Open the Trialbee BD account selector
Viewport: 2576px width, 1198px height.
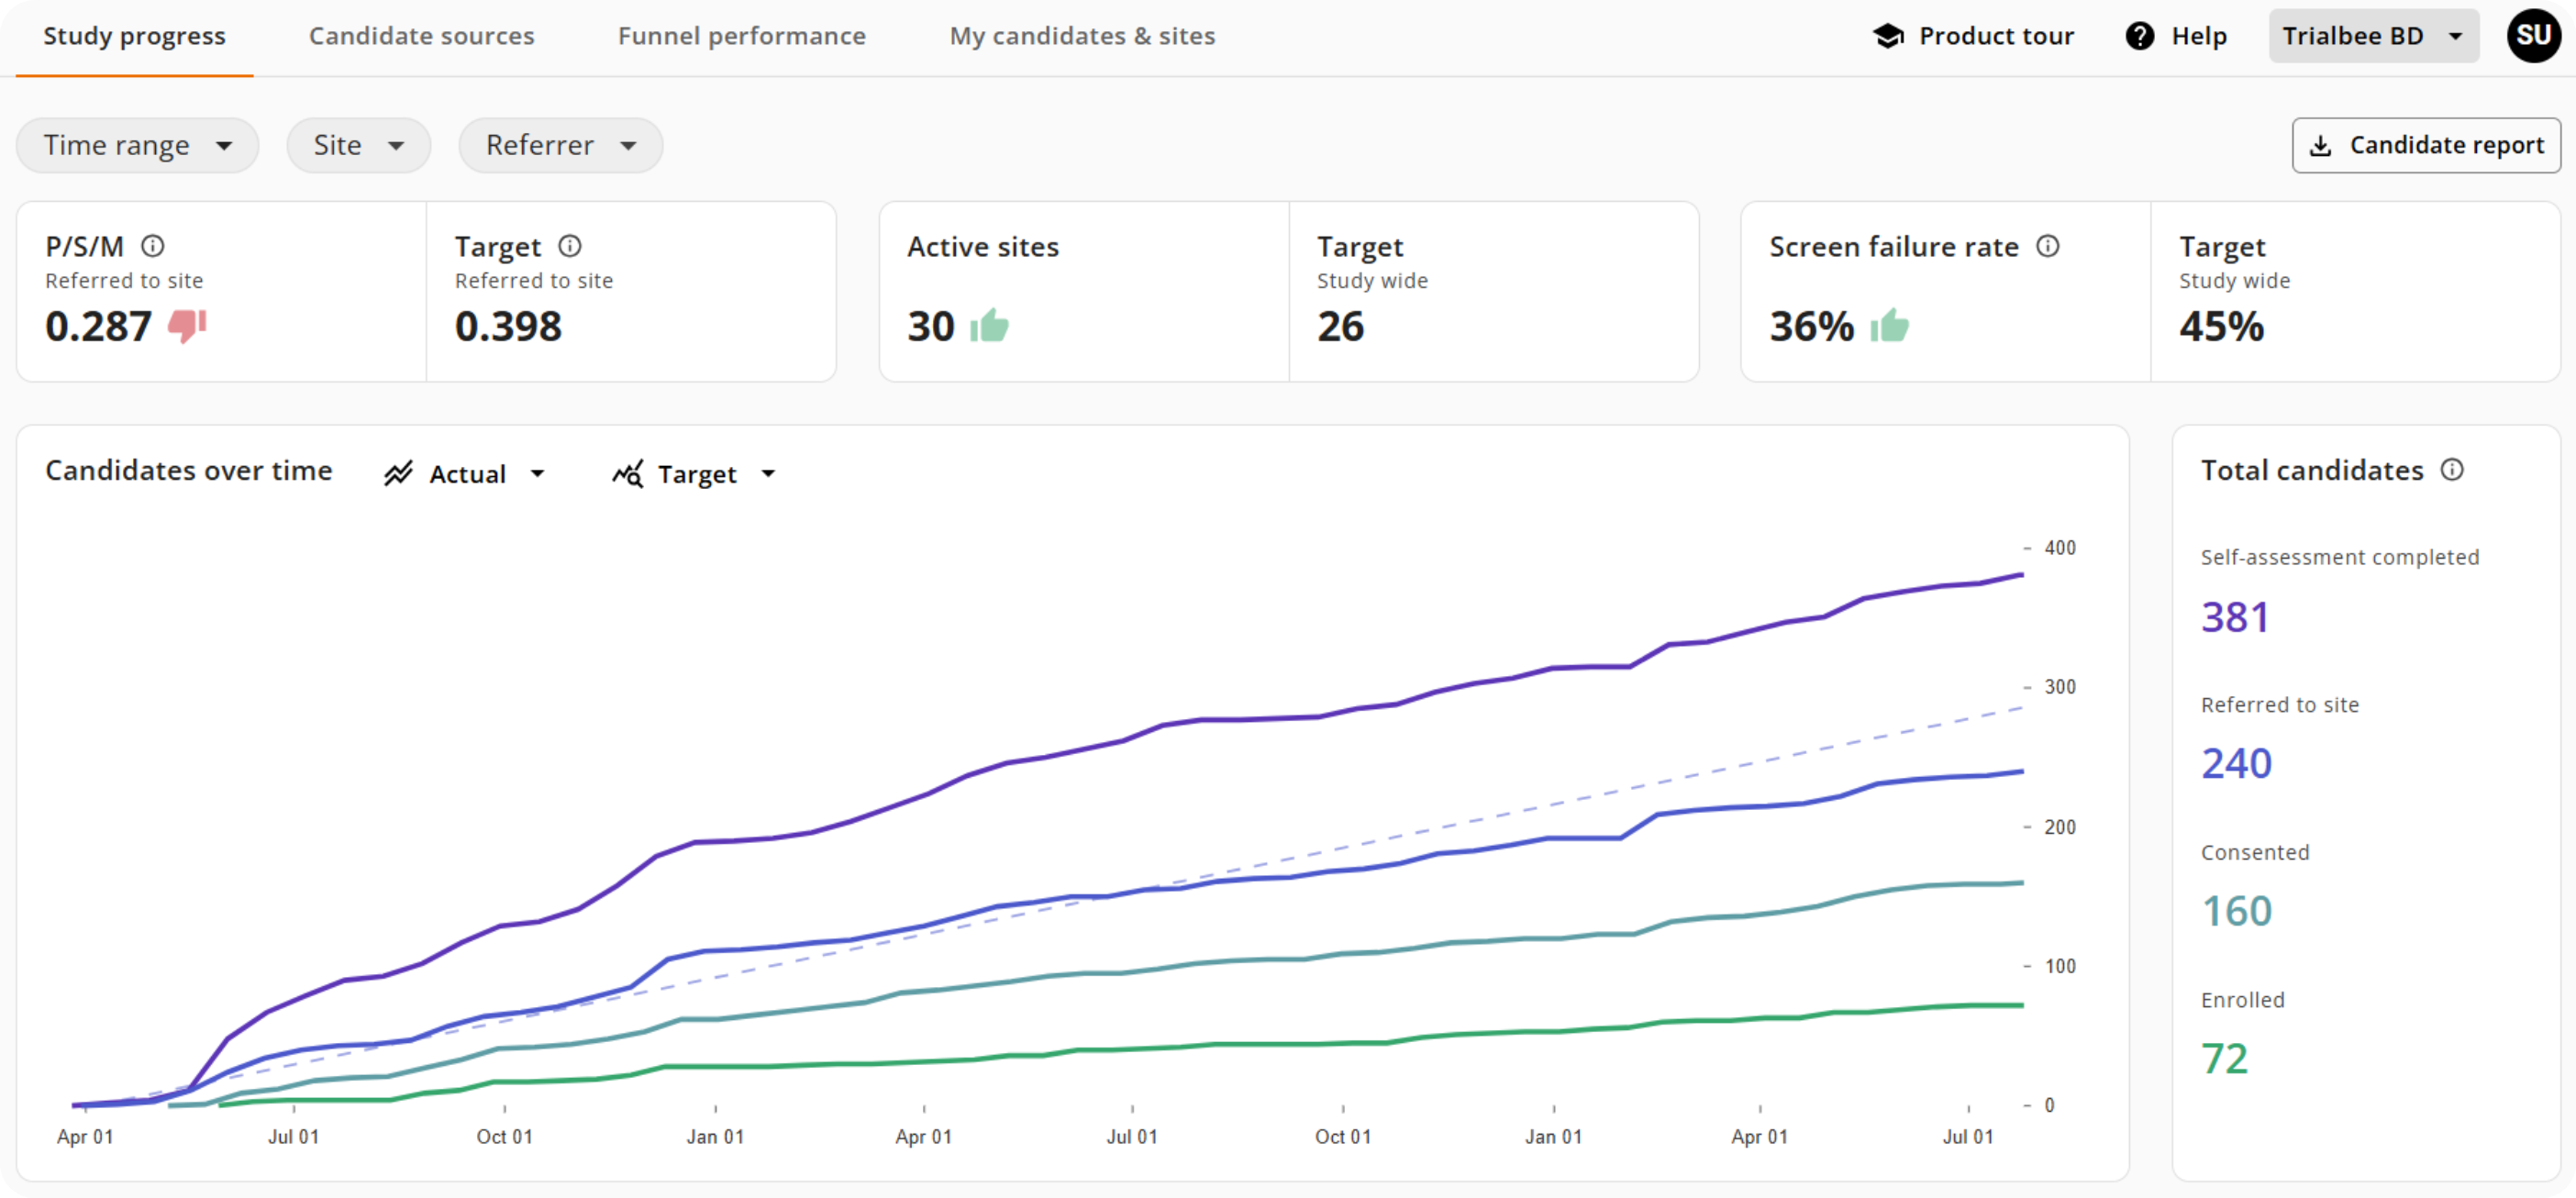pyautogui.click(x=2372, y=36)
